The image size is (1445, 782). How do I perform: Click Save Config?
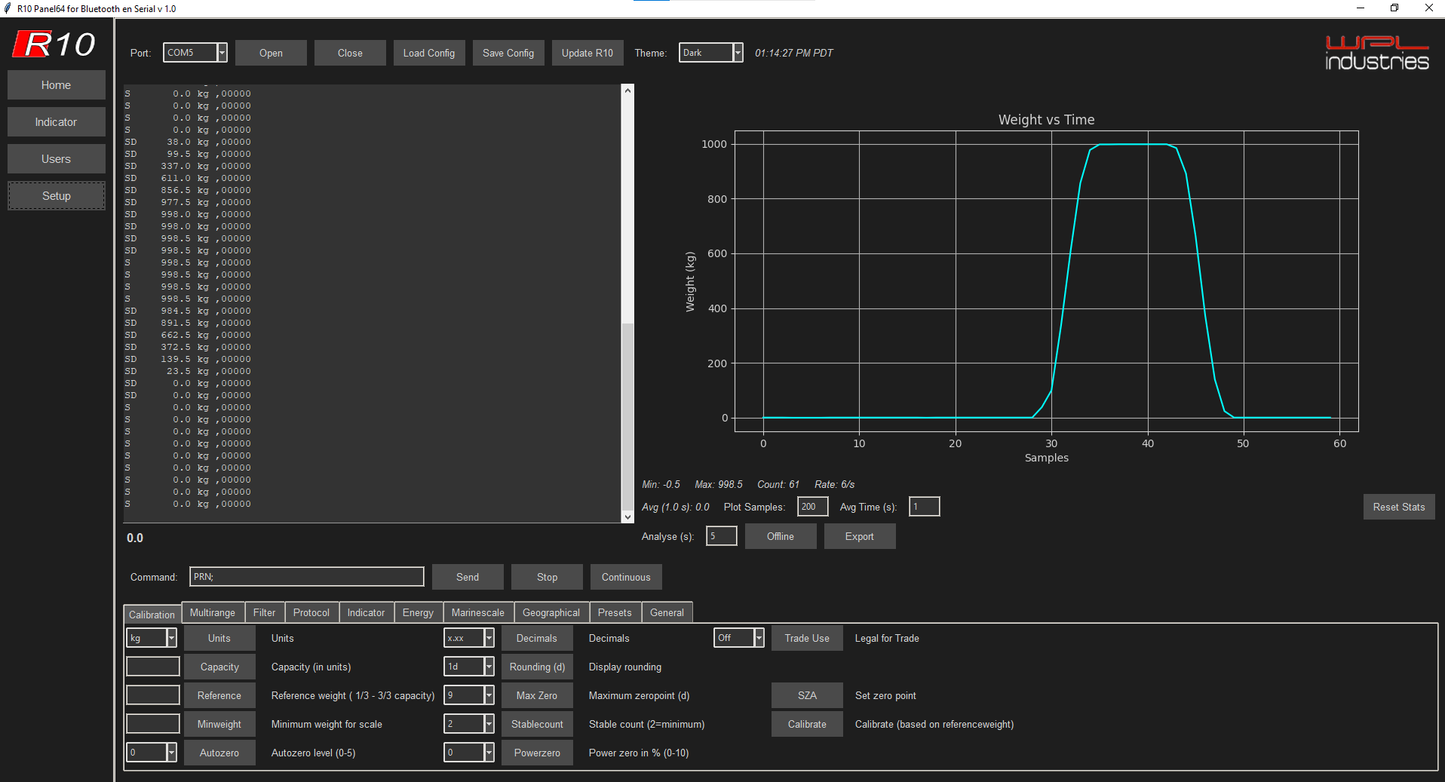[508, 53]
